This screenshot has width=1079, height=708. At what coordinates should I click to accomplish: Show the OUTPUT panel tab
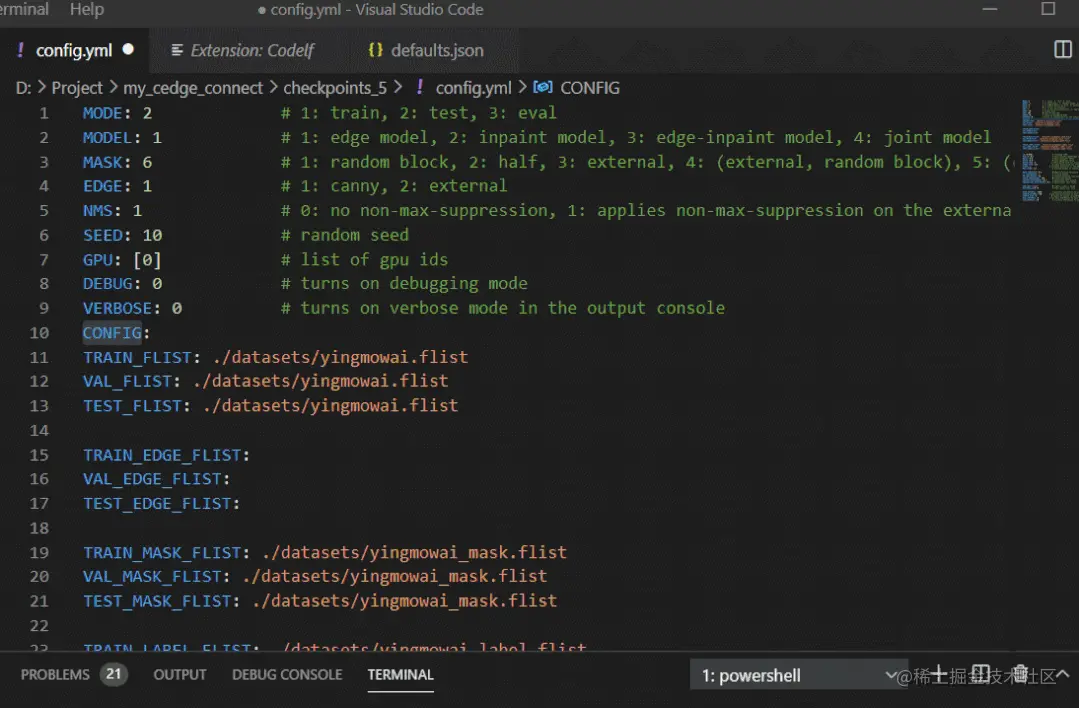click(x=180, y=675)
